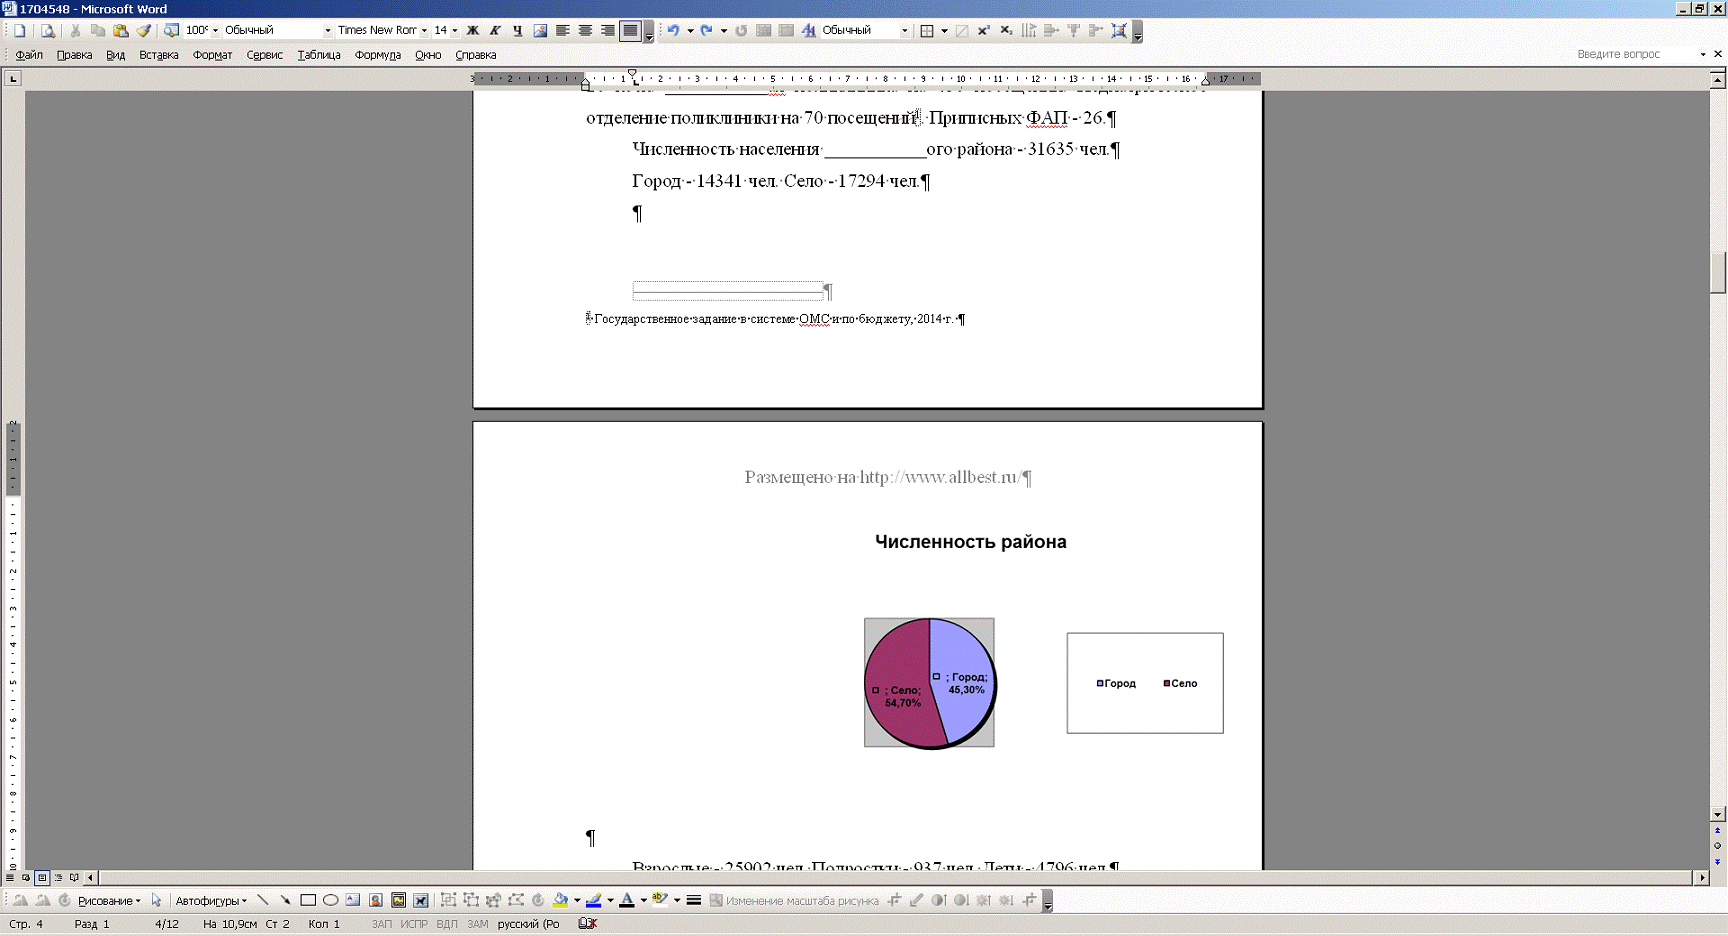The height and width of the screenshot is (936, 1728).
Task: Select the Rectangle drawing tool
Action: [x=308, y=901]
